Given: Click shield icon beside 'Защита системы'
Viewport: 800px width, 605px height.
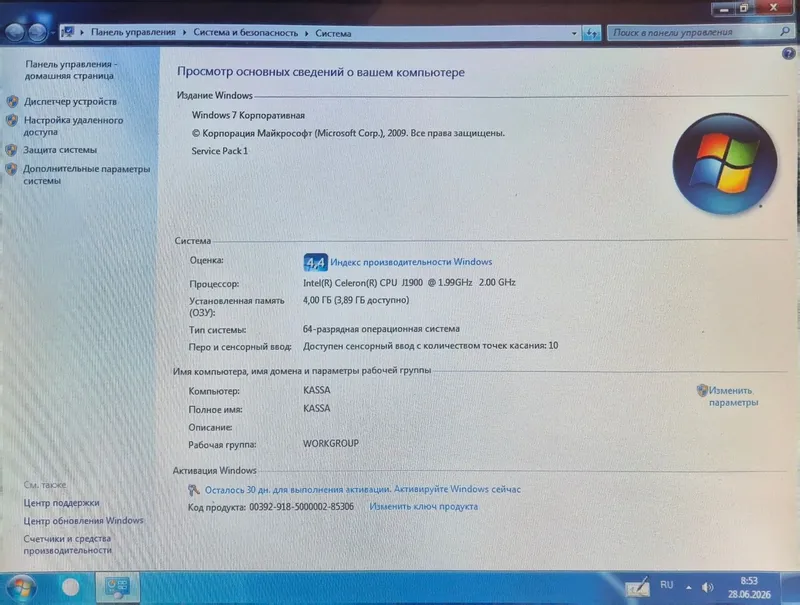Looking at the screenshot, I should (x=11, y=150).
